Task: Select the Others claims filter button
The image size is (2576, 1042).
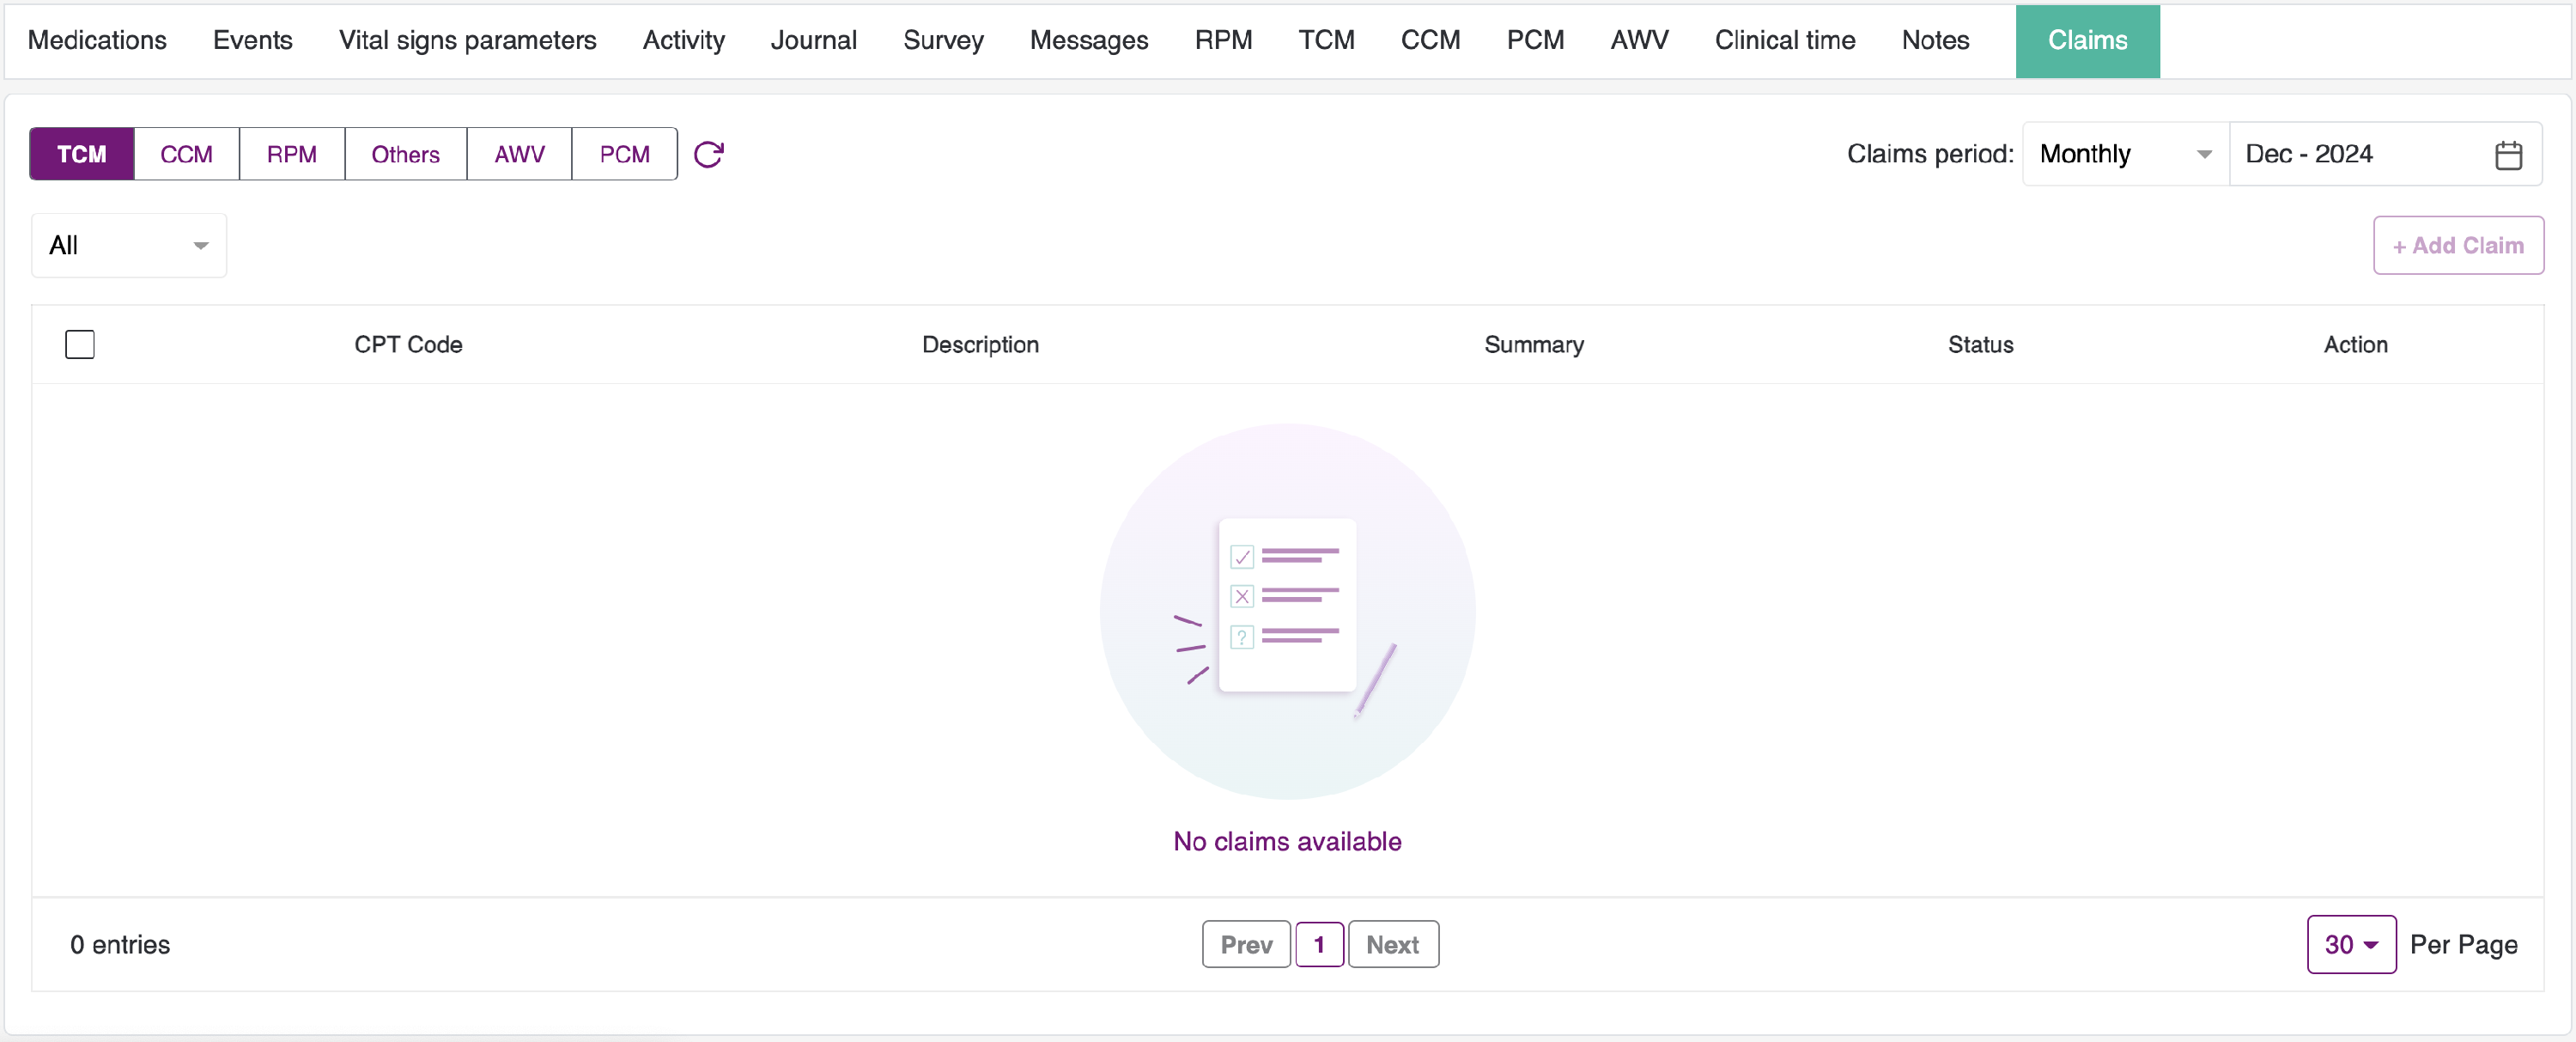Action: (x=405, y=154)
